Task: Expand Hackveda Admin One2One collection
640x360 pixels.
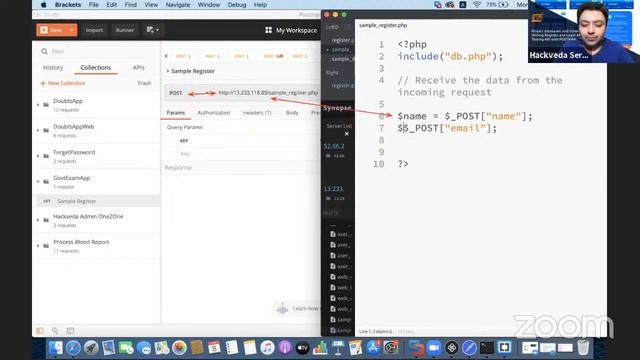Action: point(38,220)
